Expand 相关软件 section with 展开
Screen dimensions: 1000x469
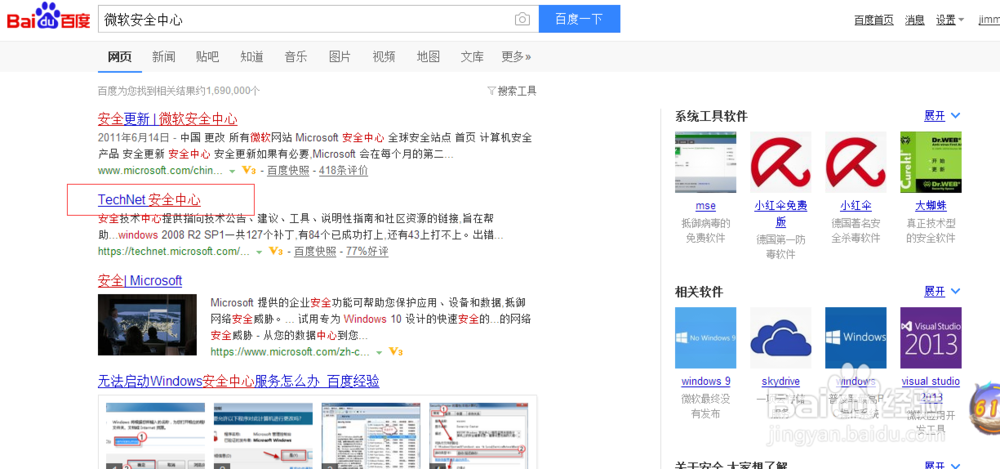942,292
